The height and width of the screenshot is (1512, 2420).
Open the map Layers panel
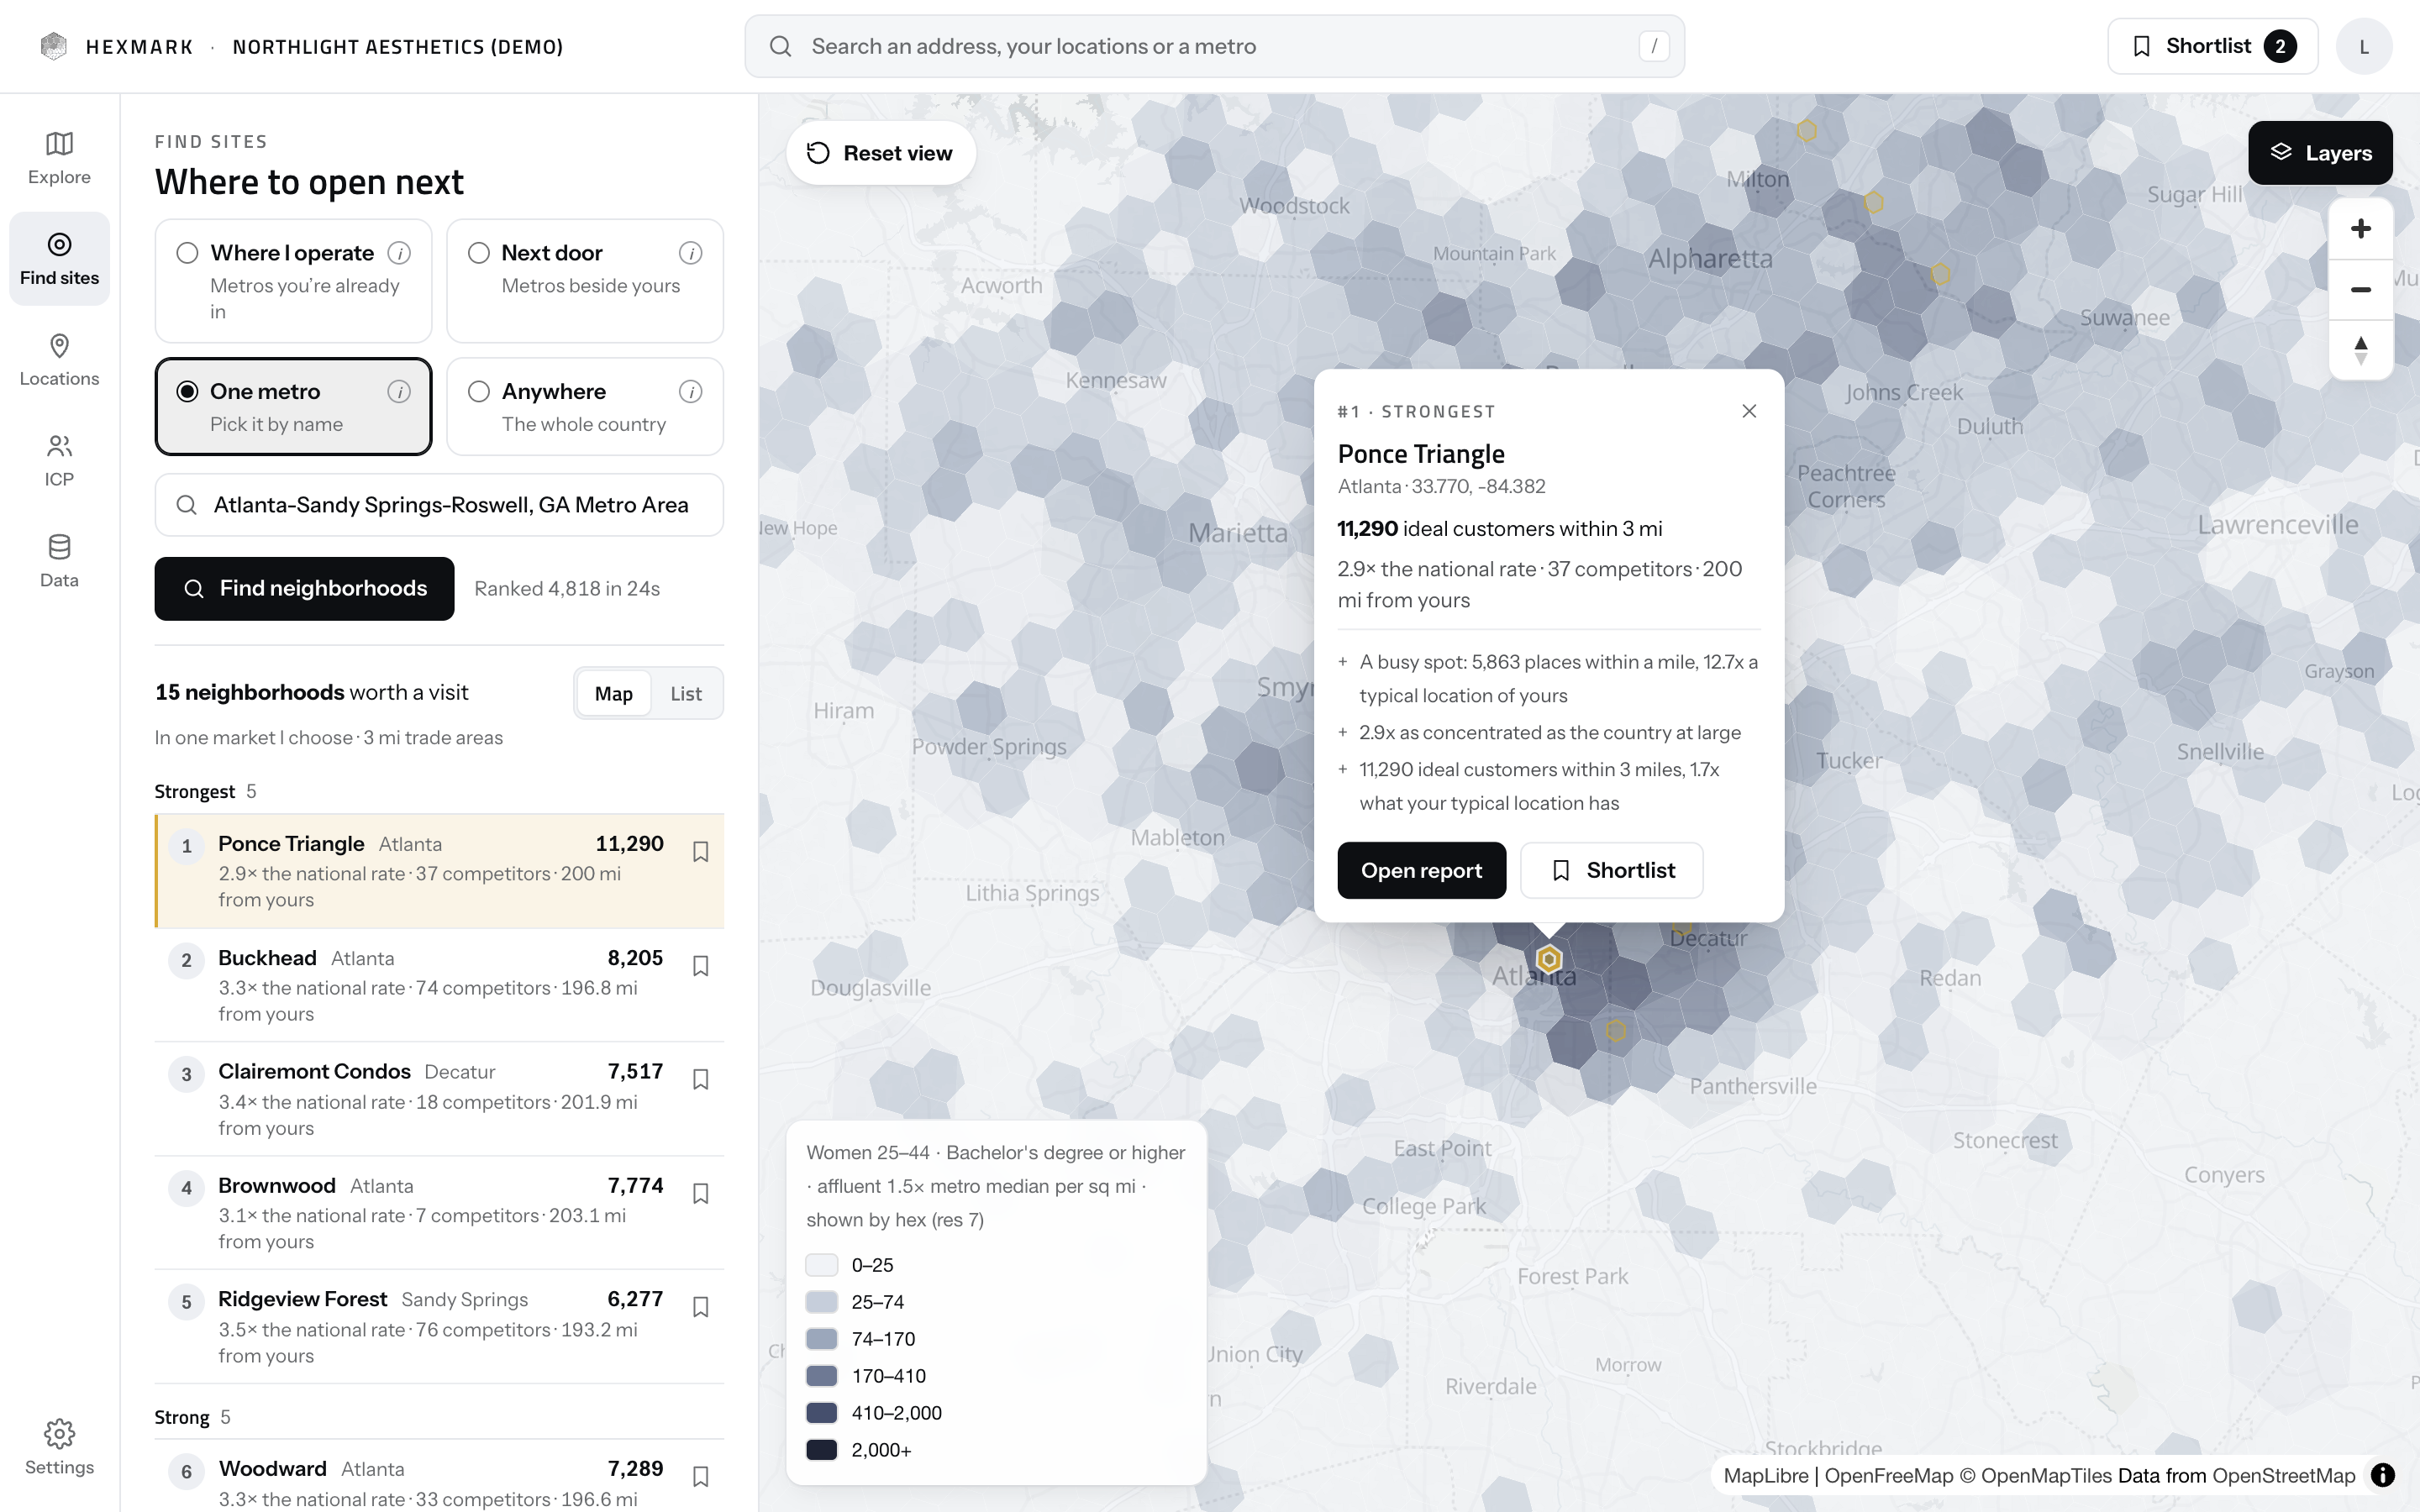[x=2320, y=153]
